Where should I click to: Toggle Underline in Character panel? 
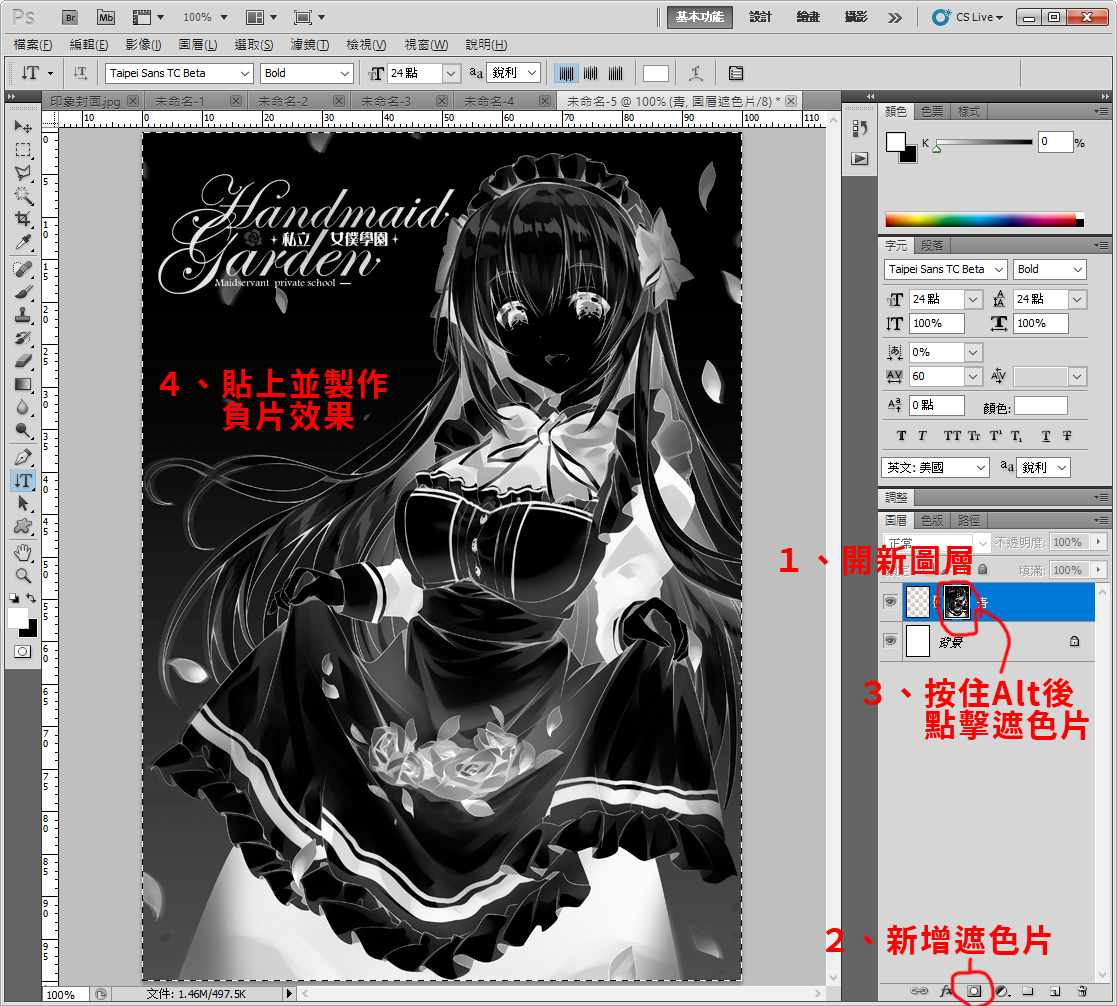pyautogui.click(x=1046, y=435)
